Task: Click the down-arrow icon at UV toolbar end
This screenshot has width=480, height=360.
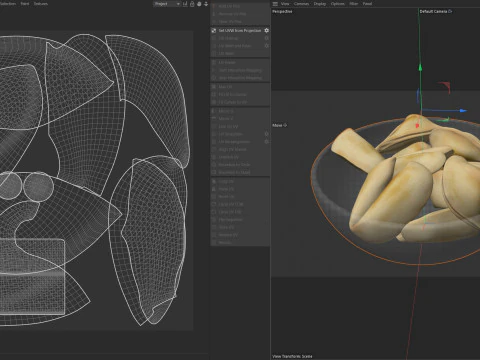Action: (x=206, y=4)
